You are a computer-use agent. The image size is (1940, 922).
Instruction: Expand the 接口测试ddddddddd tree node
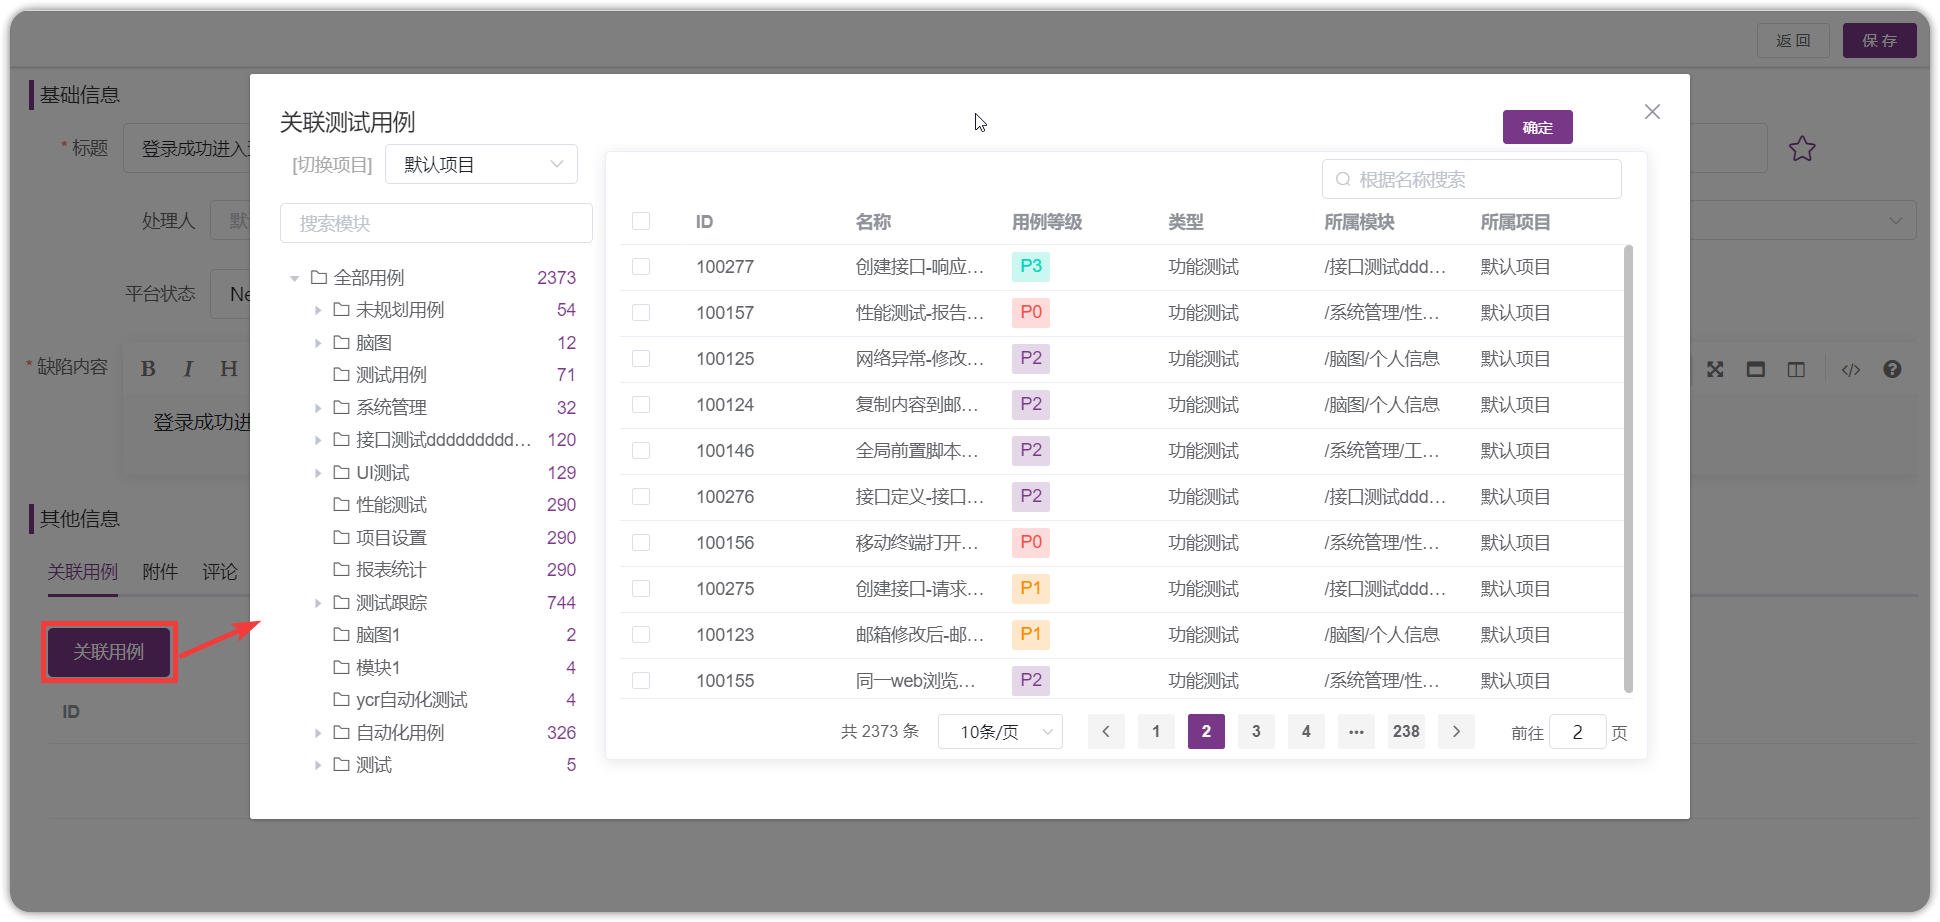pos(318,440)
